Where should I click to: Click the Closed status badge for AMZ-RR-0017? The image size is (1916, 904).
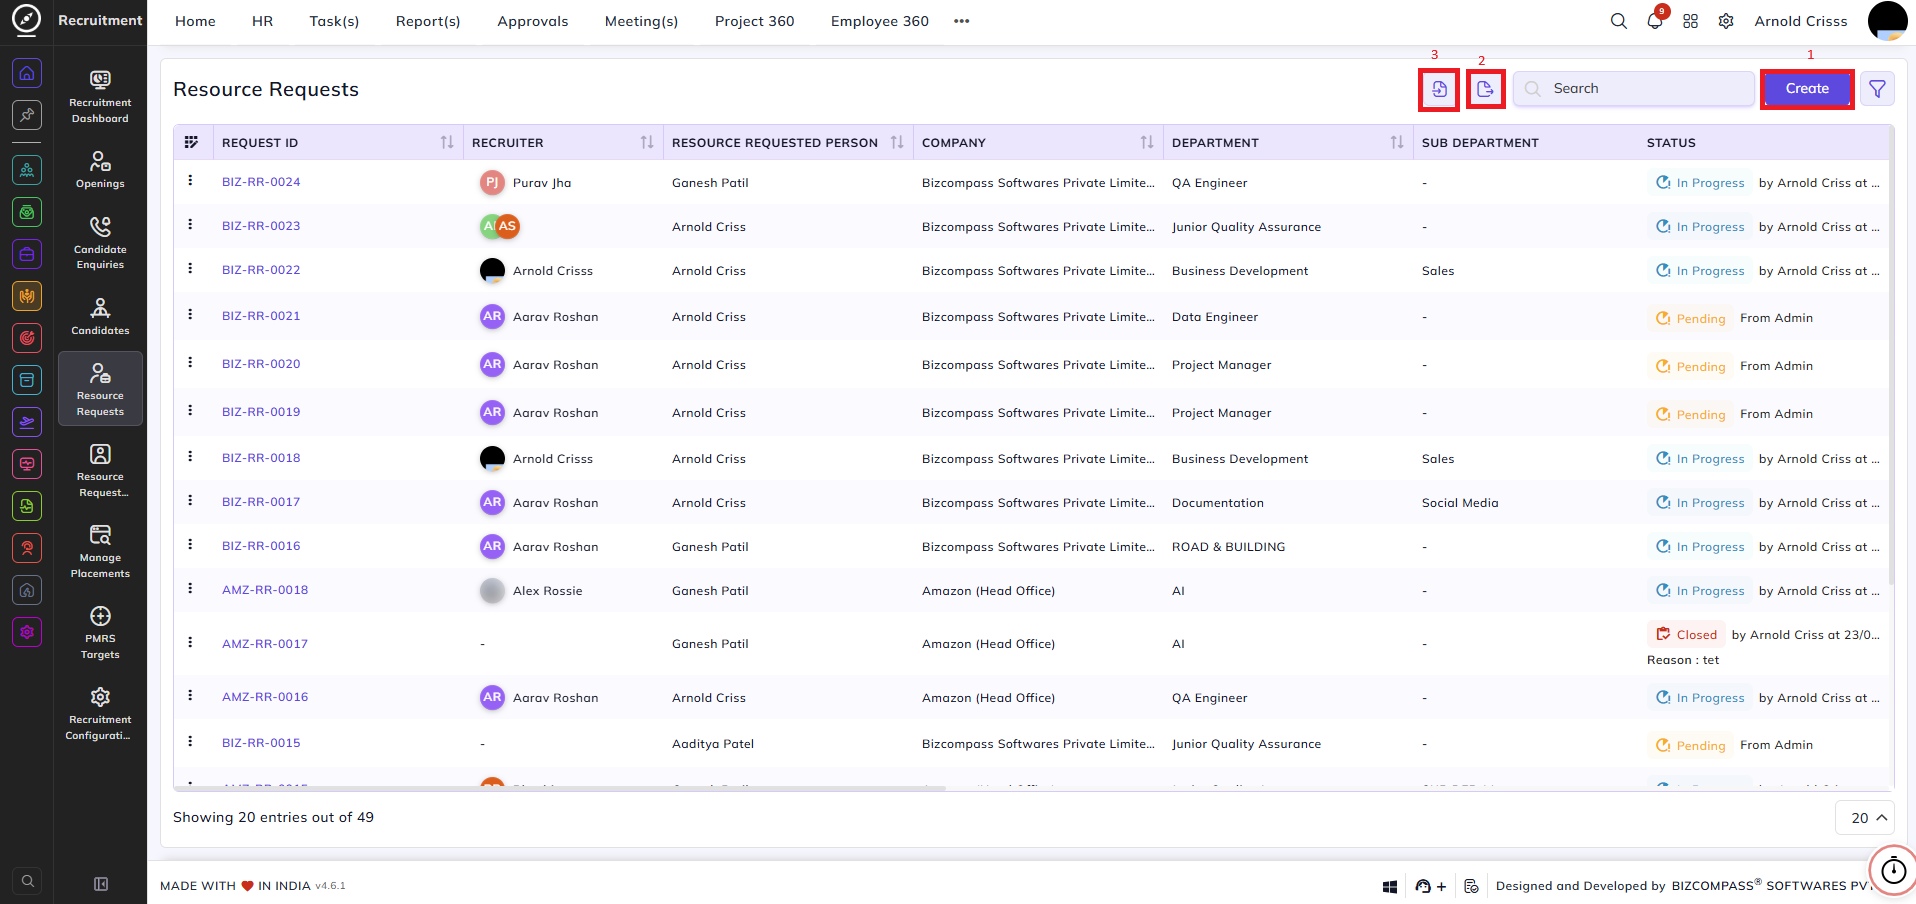1687,634
